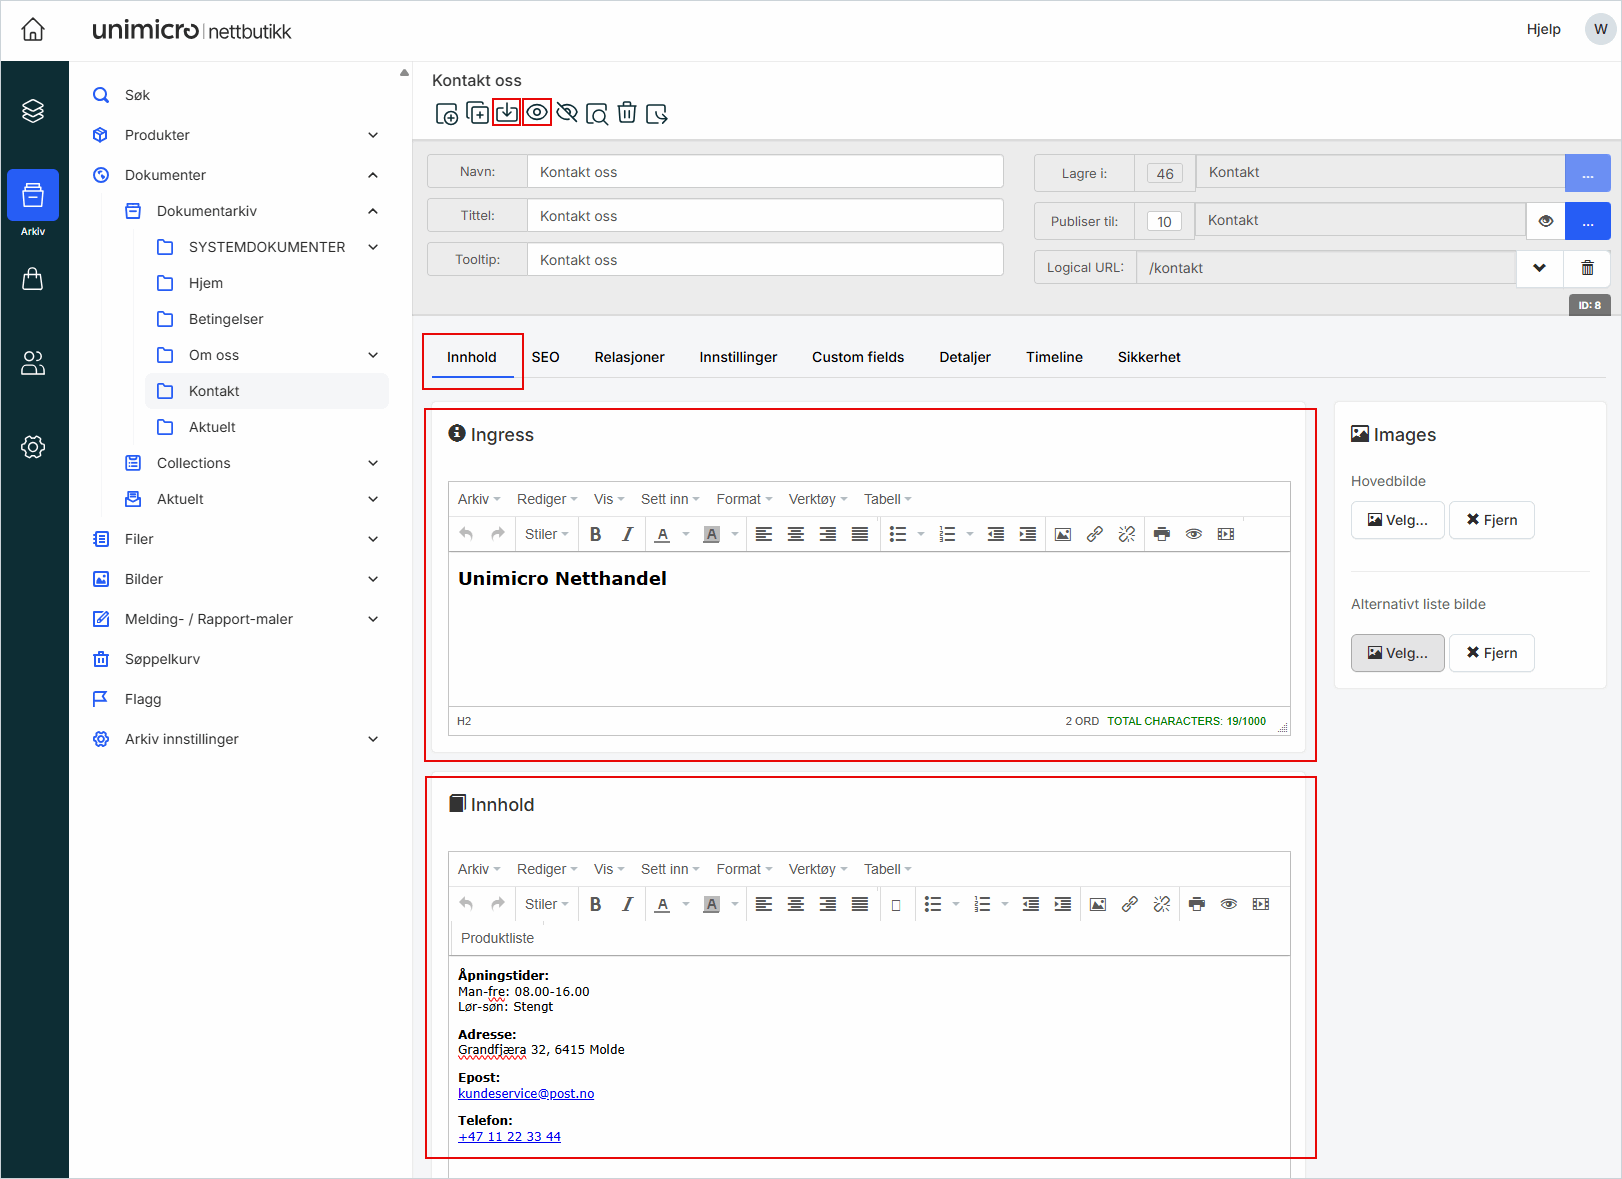Expand the Produkter section in sidebar

pyautogui.click(x=372, y=135)
